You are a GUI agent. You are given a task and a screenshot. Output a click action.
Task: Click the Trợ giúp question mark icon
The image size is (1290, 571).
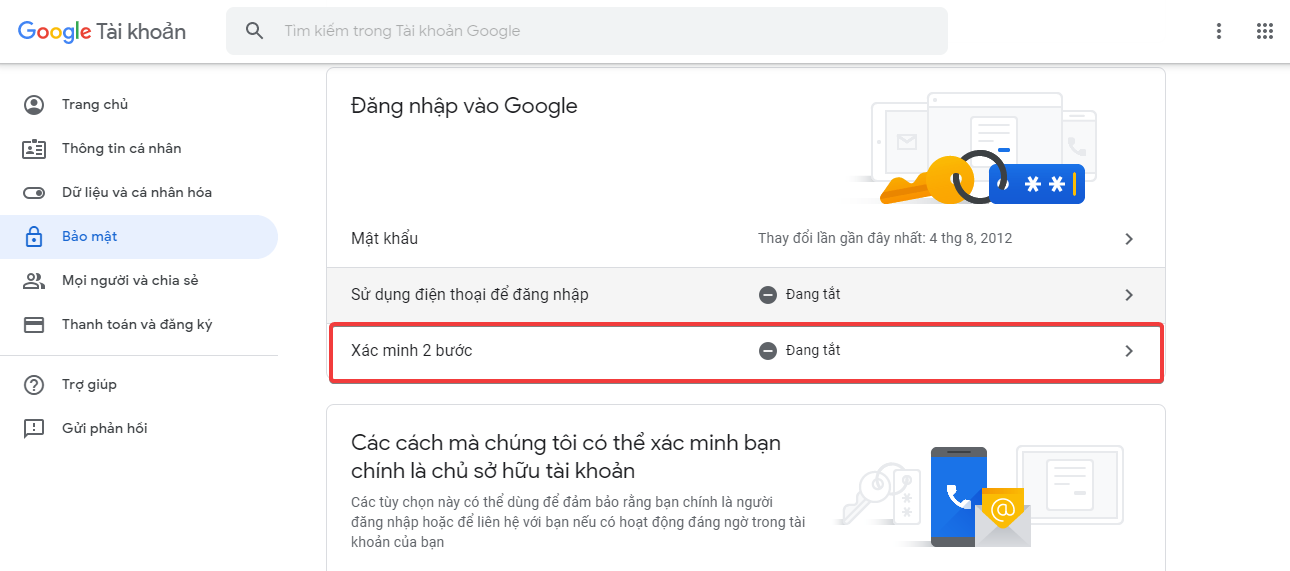click(x=34, y=385)
